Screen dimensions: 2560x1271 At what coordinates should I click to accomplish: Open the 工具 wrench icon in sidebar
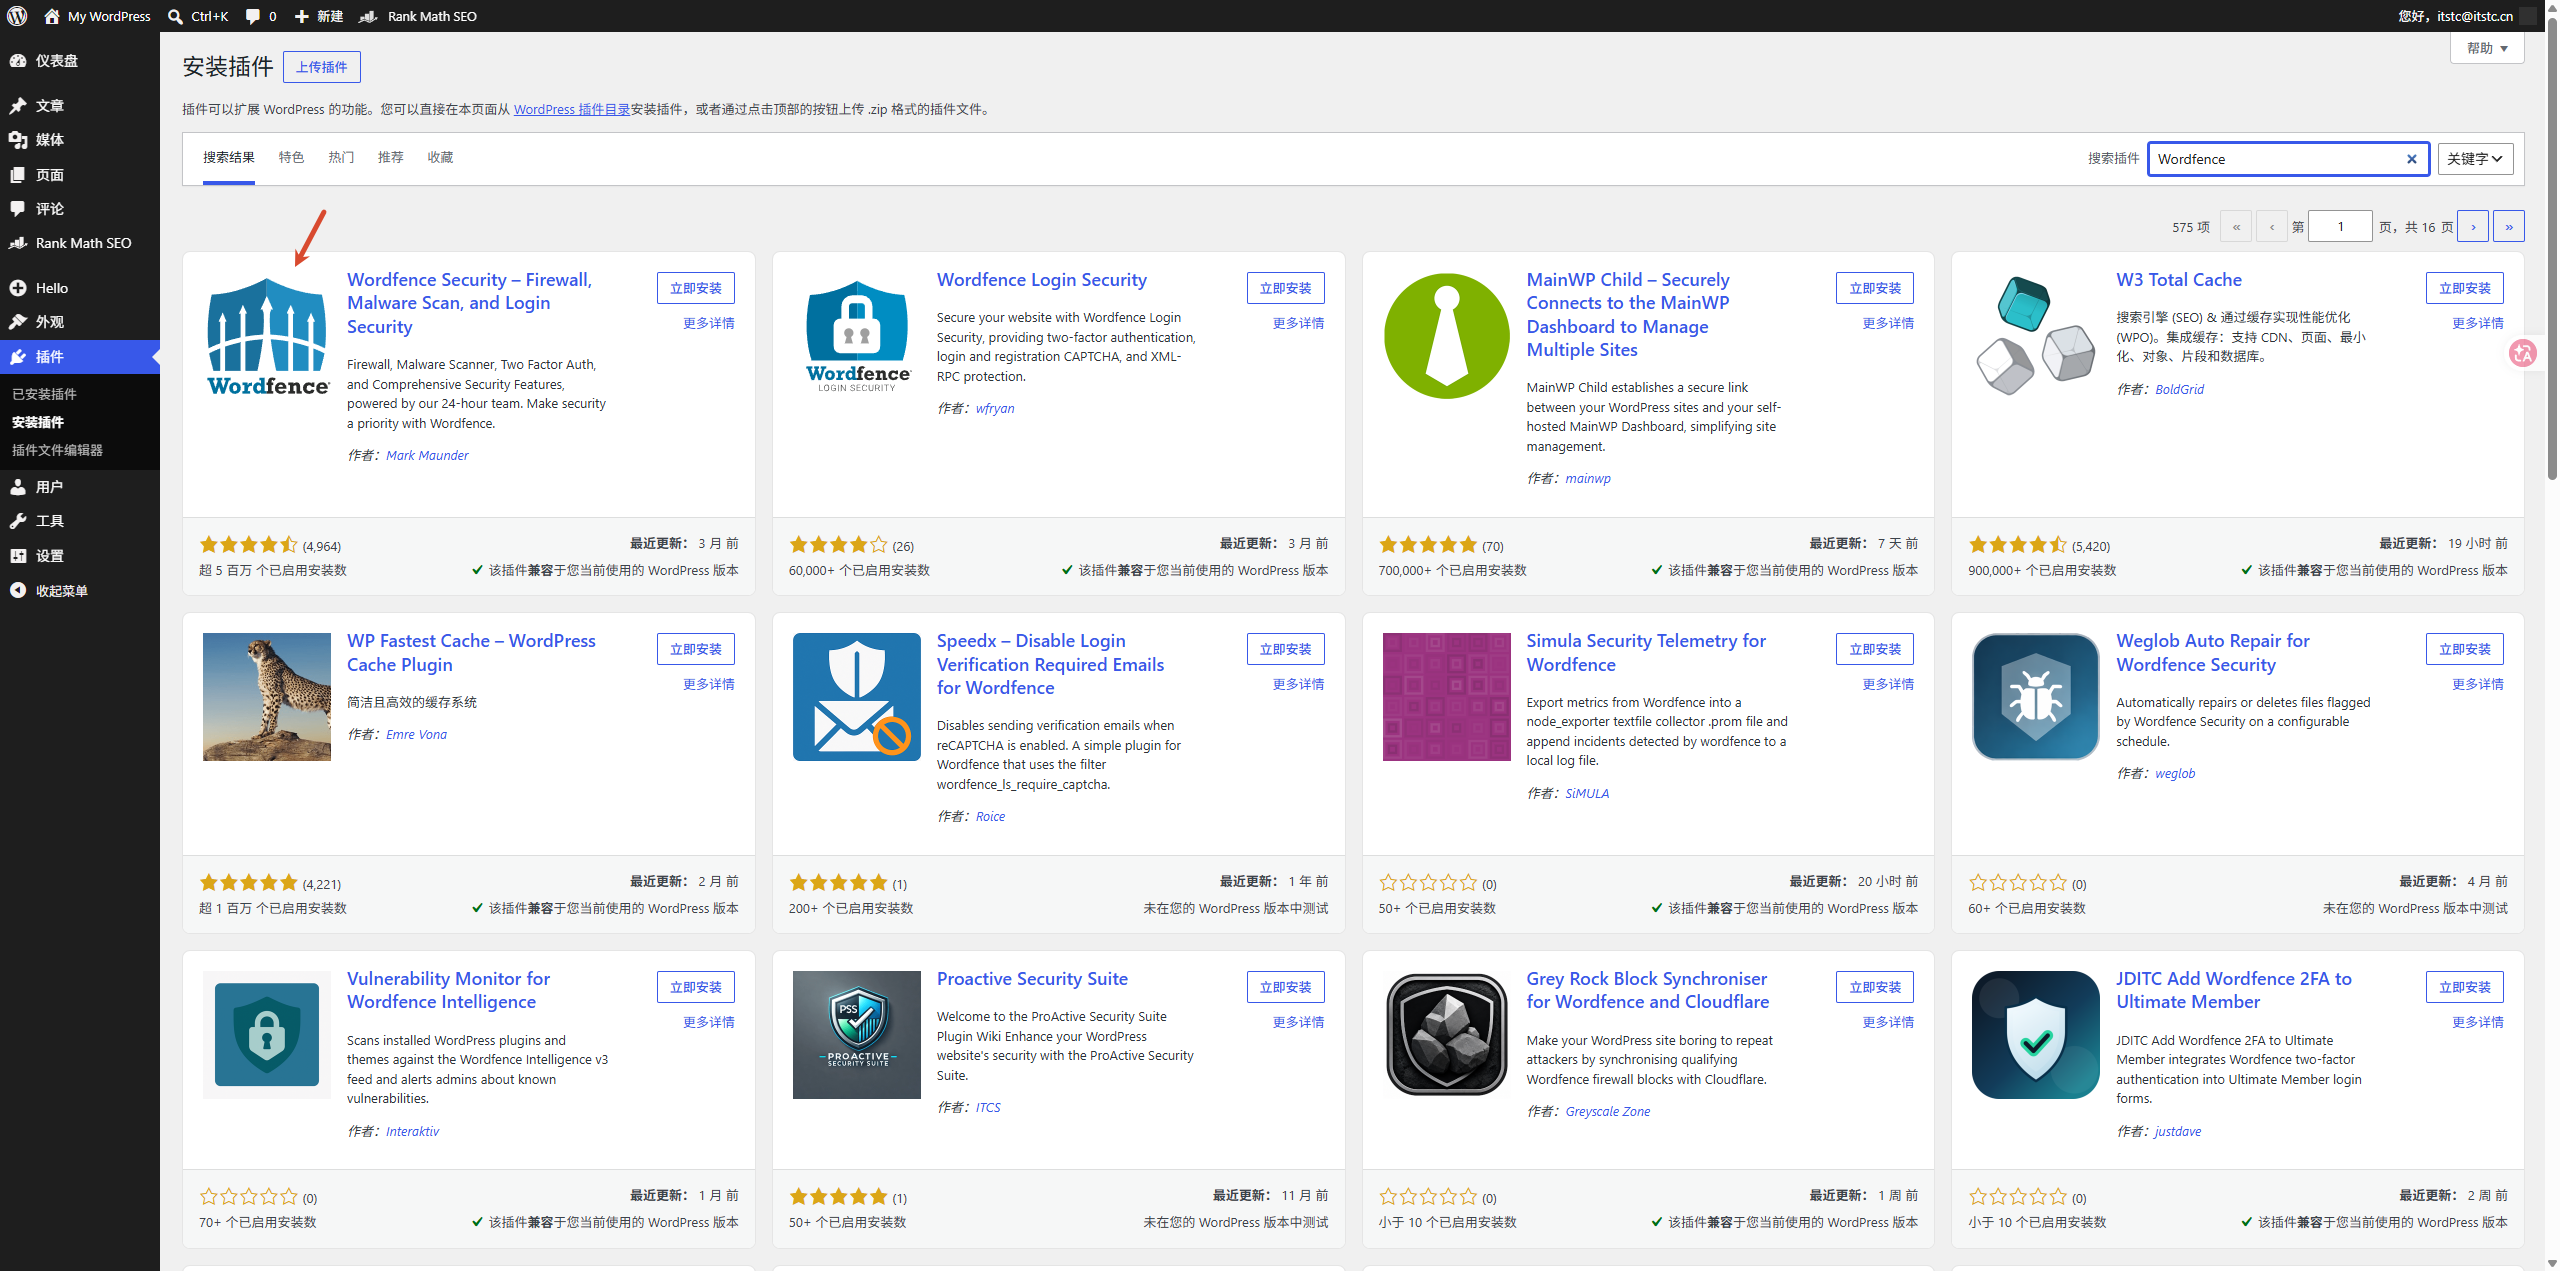pyautogui.click(x=18, y=521)
